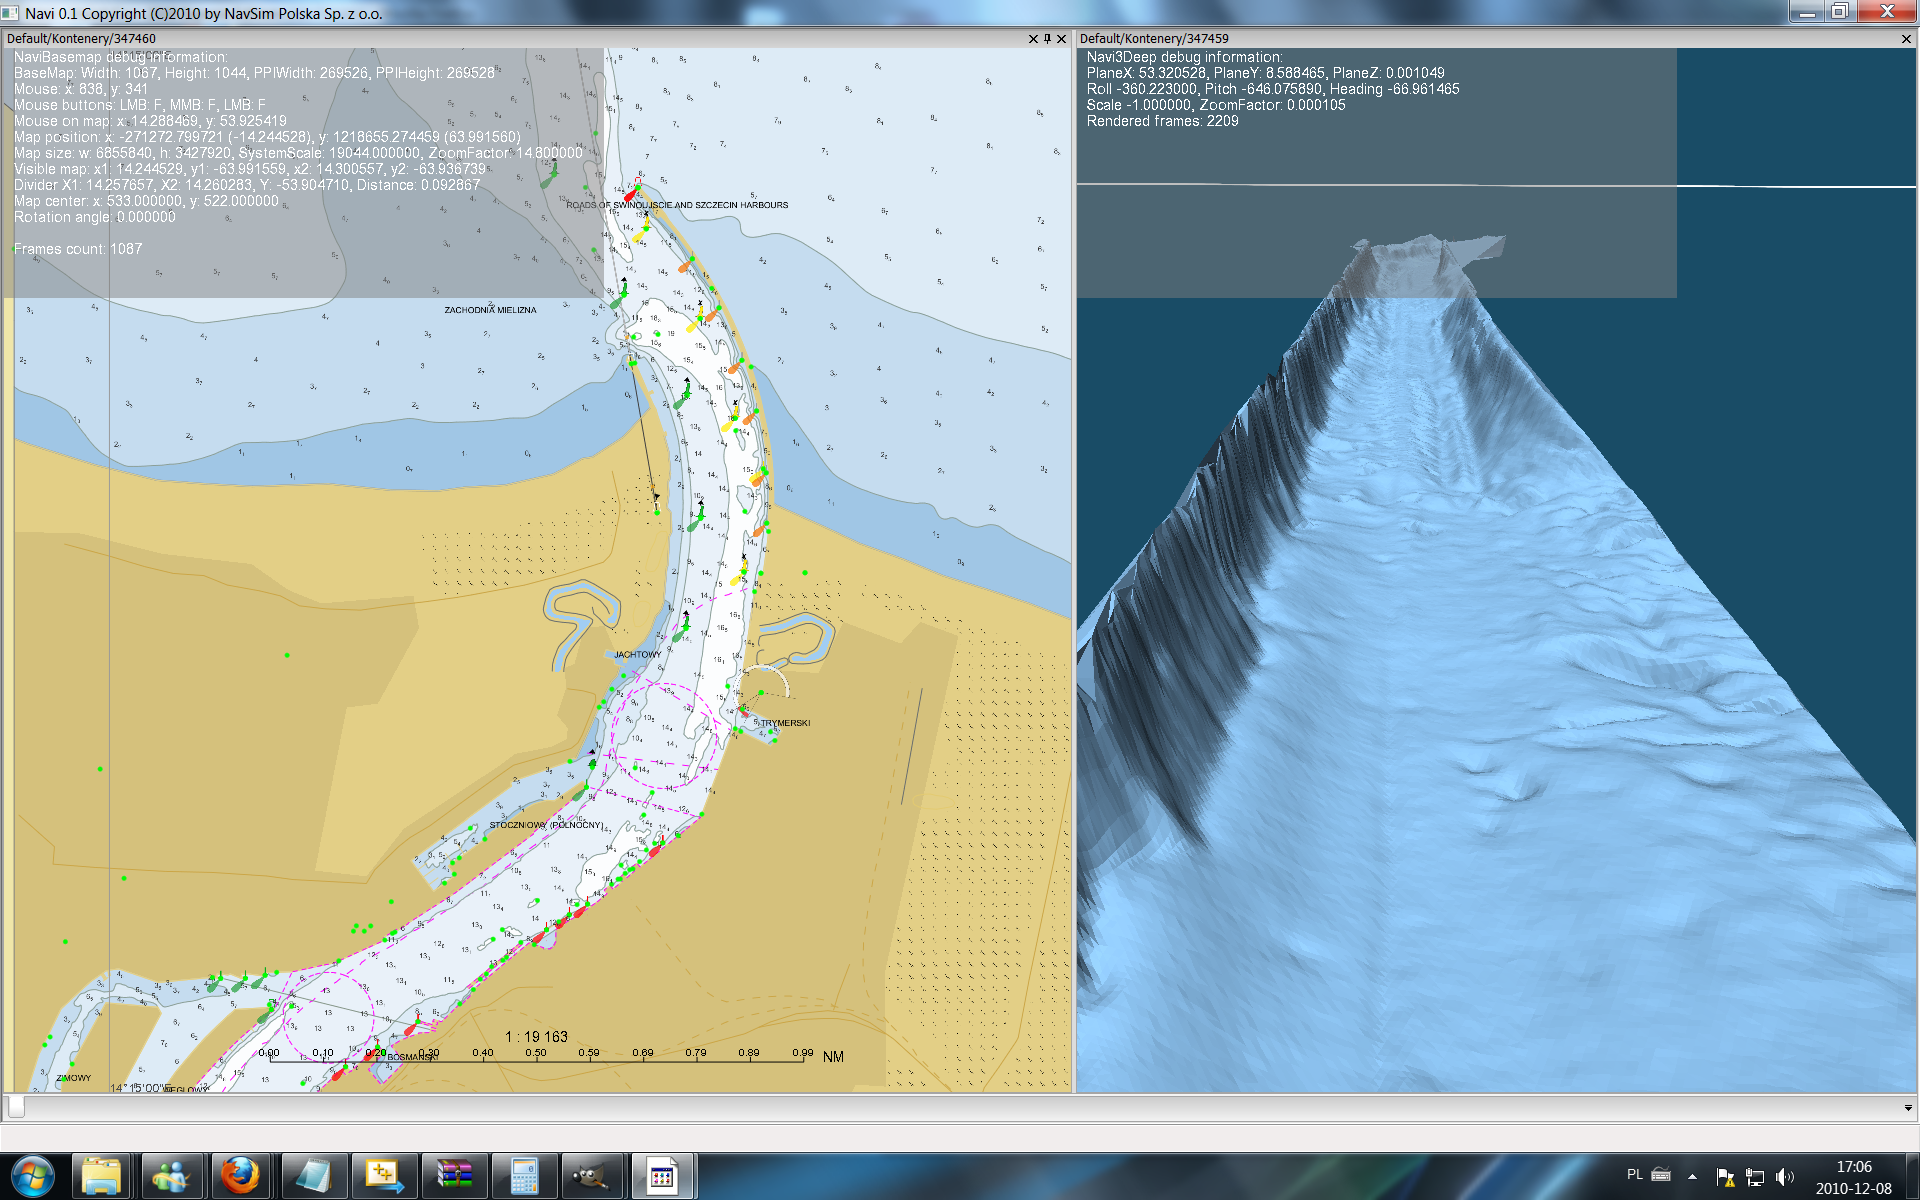This screenshot has width=1920, height=1200.
Task: Show hidden system tray icons
Action: click(x=1692, y=1176)
